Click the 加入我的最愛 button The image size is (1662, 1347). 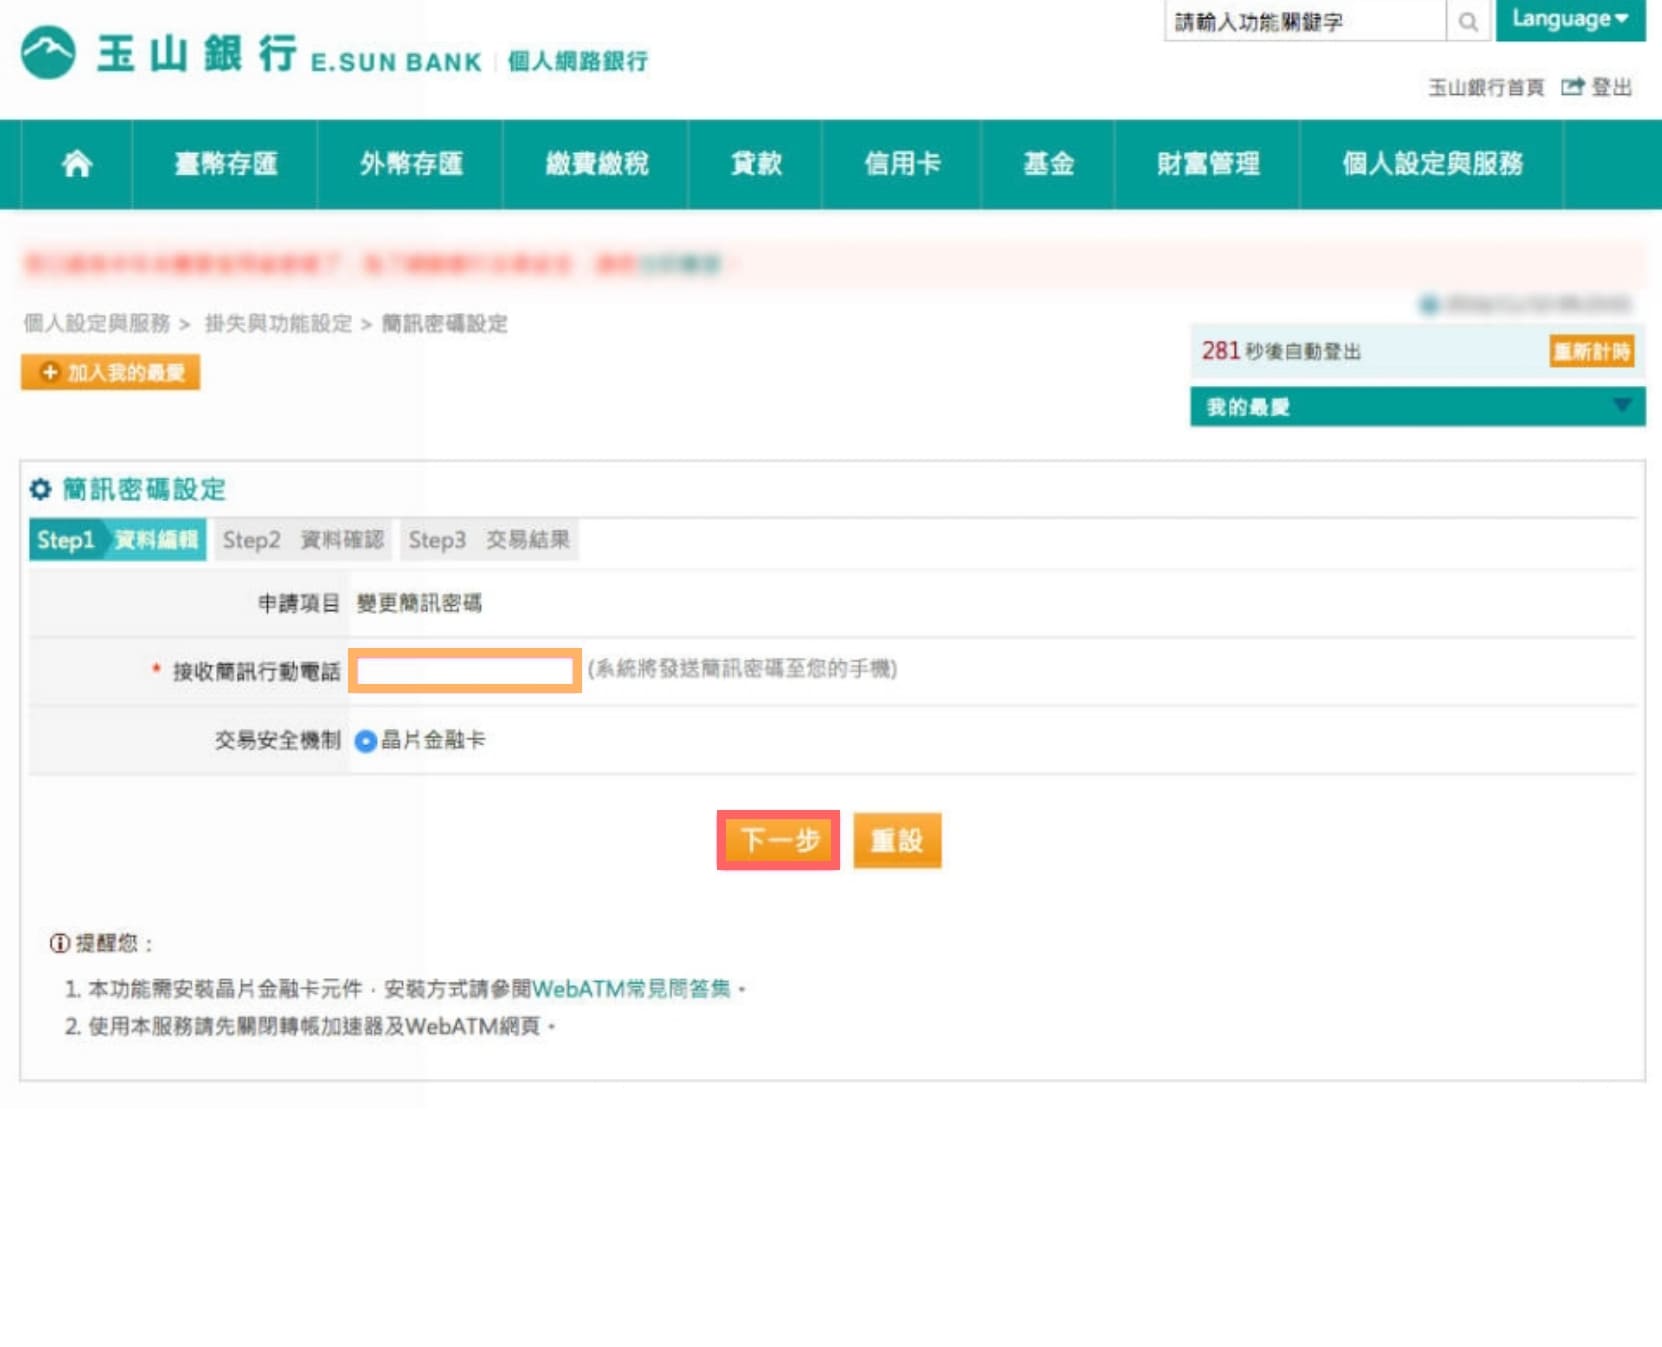(x=110, y=372)
